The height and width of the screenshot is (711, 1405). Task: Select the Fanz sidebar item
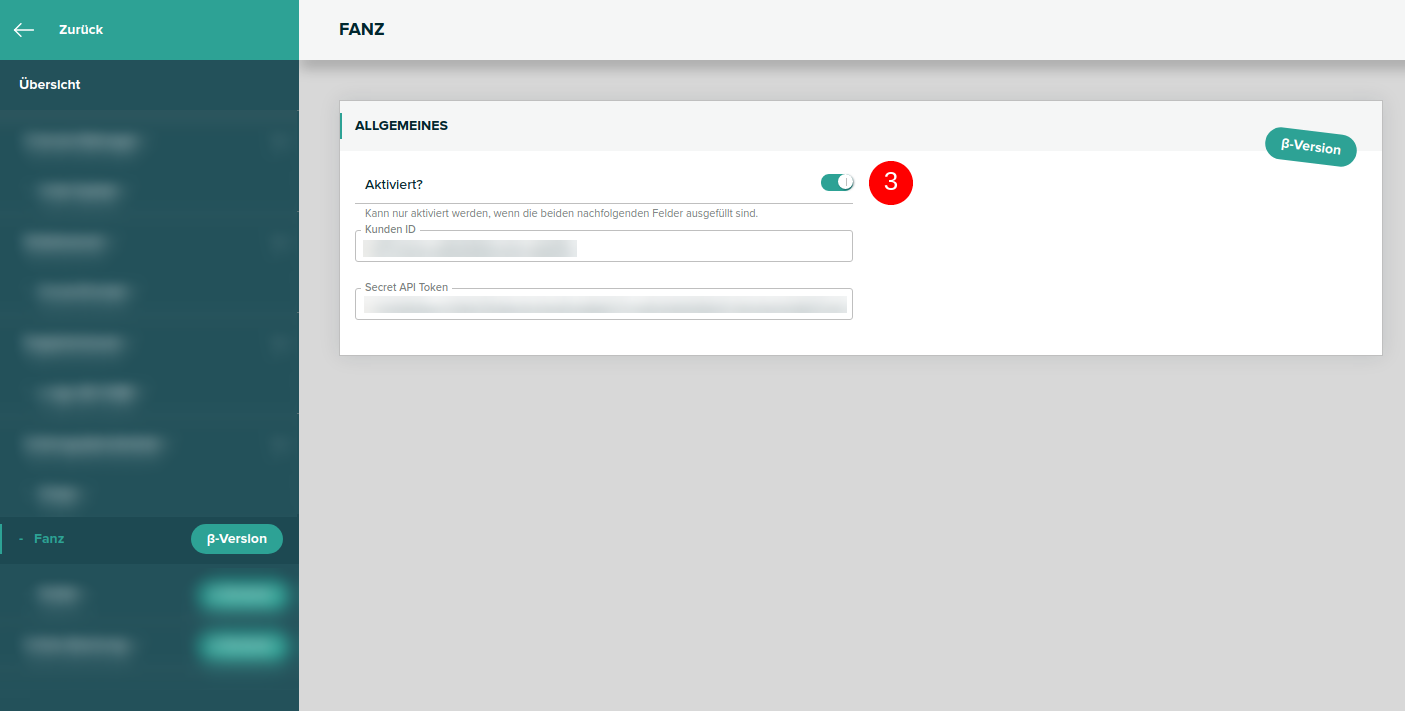point(49,539)
